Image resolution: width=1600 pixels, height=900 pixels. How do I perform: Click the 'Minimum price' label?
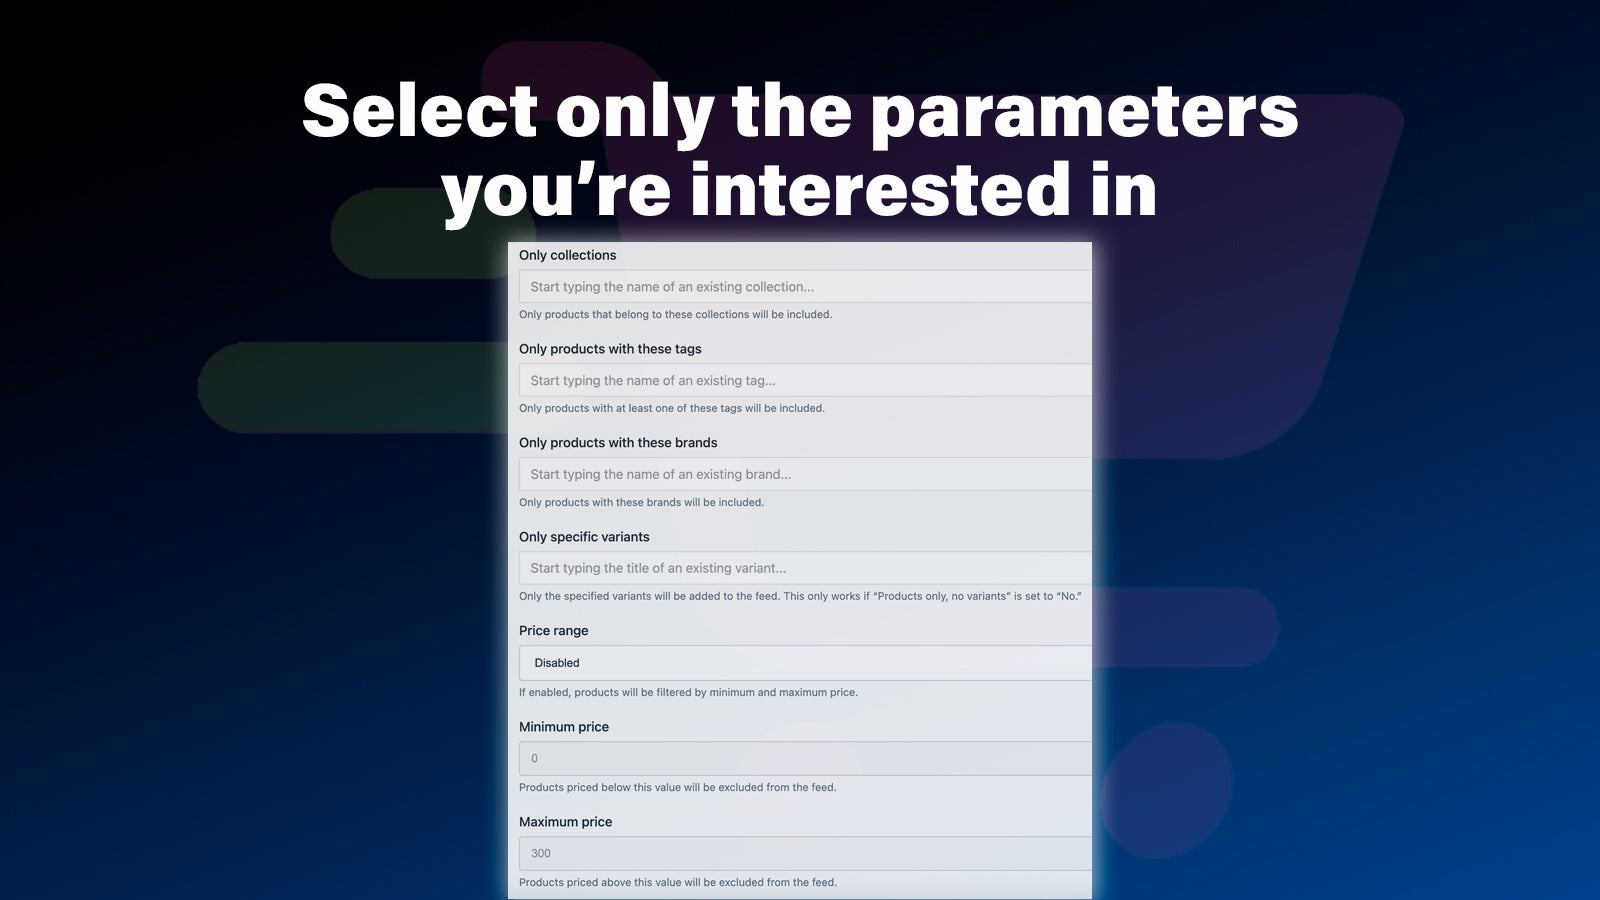[564, 727]
